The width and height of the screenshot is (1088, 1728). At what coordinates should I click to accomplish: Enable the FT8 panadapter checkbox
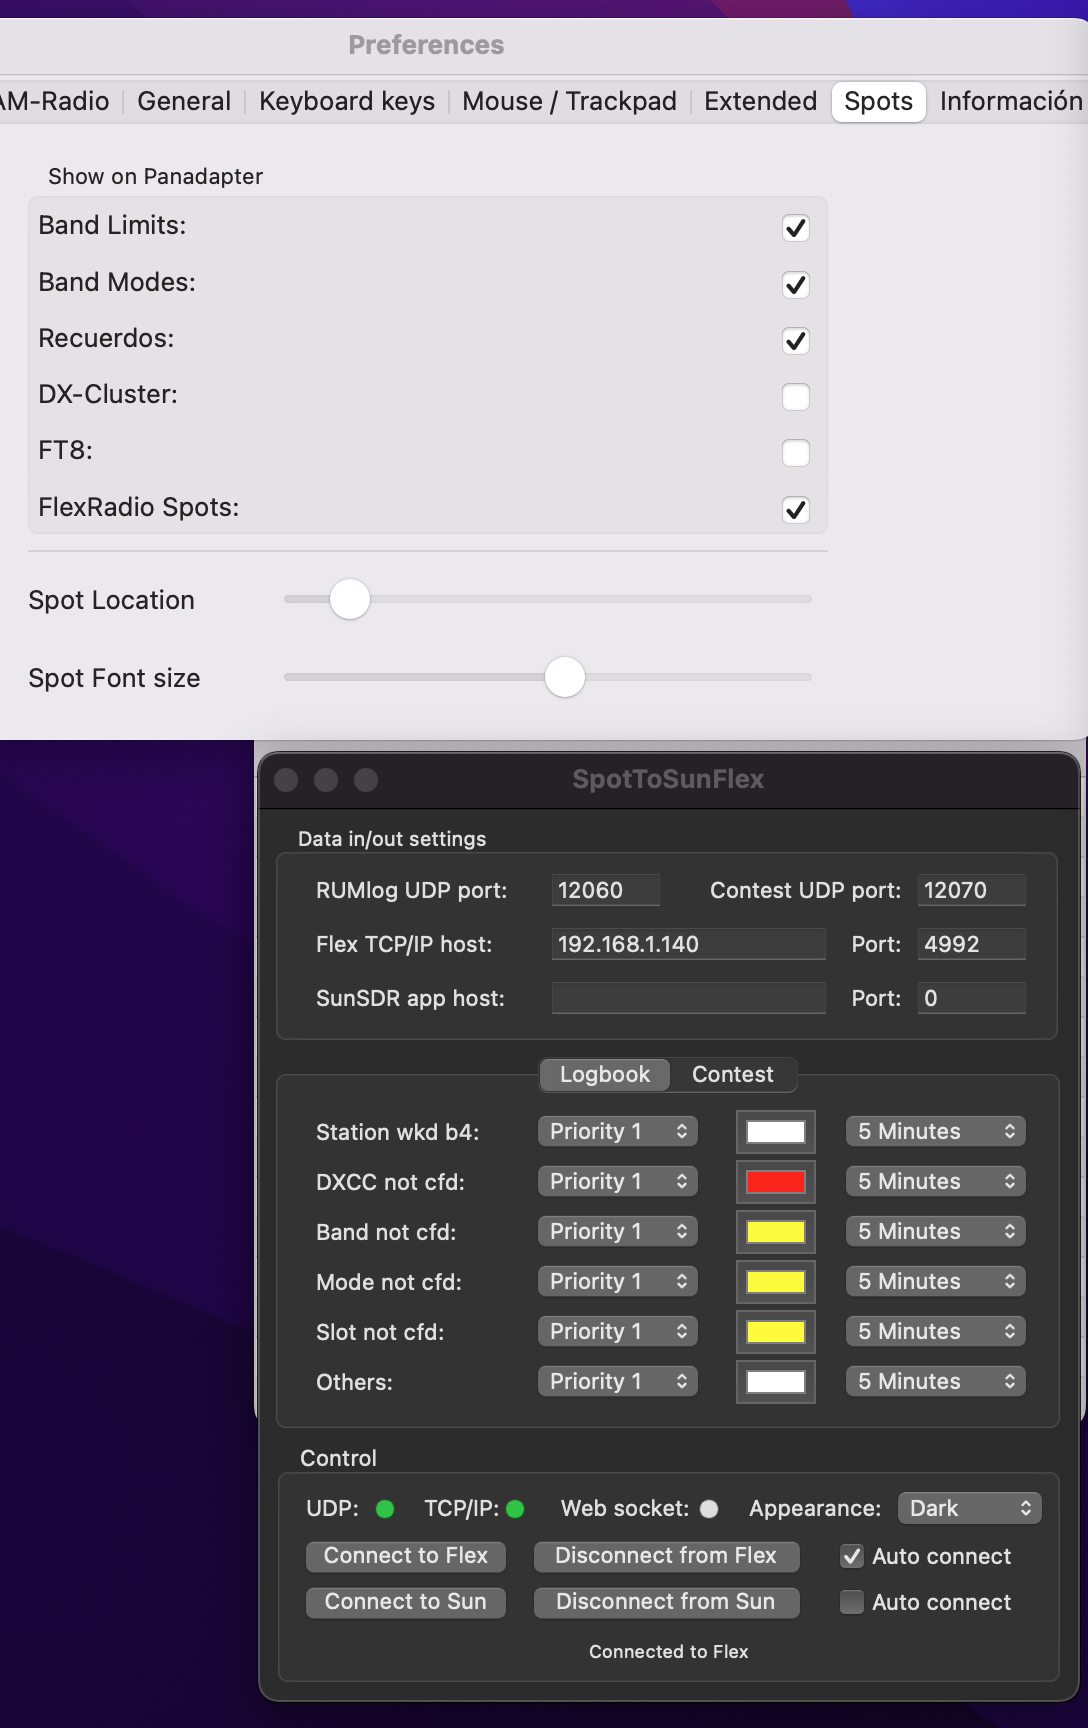coord(796,453)
